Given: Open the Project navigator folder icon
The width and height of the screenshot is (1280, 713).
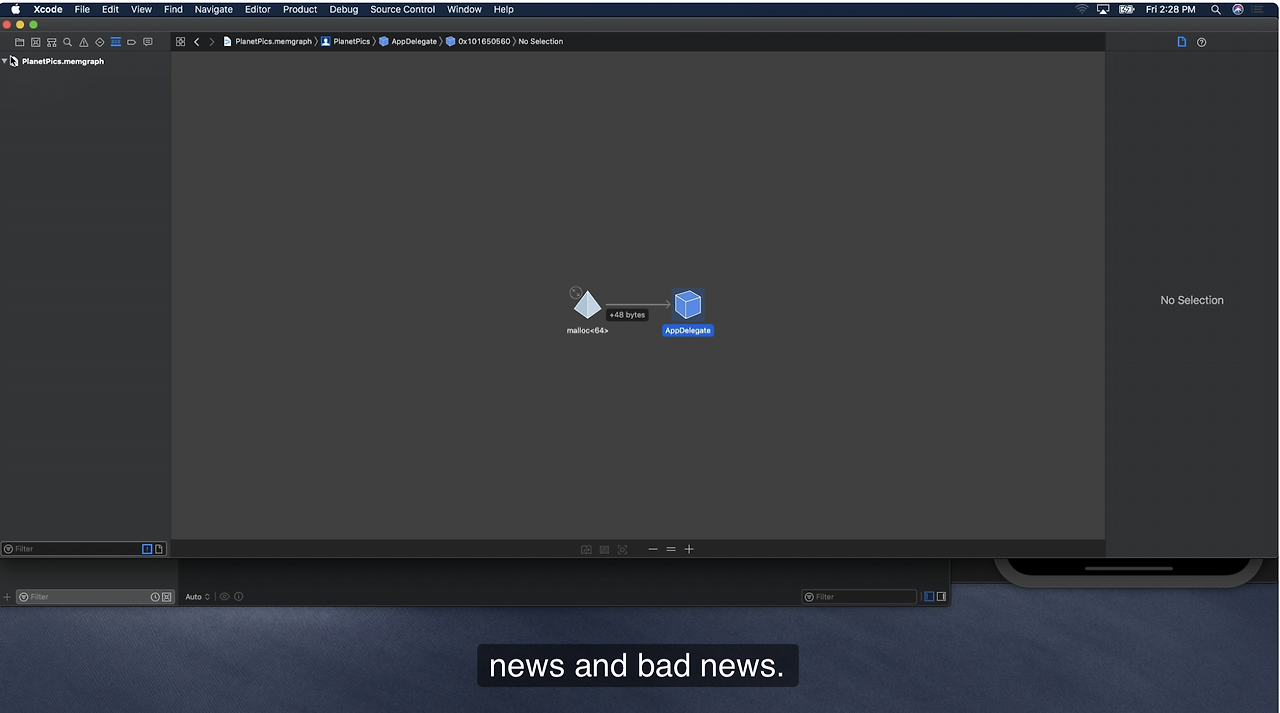Looking at the screenshot, I should pyautogui.click(x=19, y=42).
